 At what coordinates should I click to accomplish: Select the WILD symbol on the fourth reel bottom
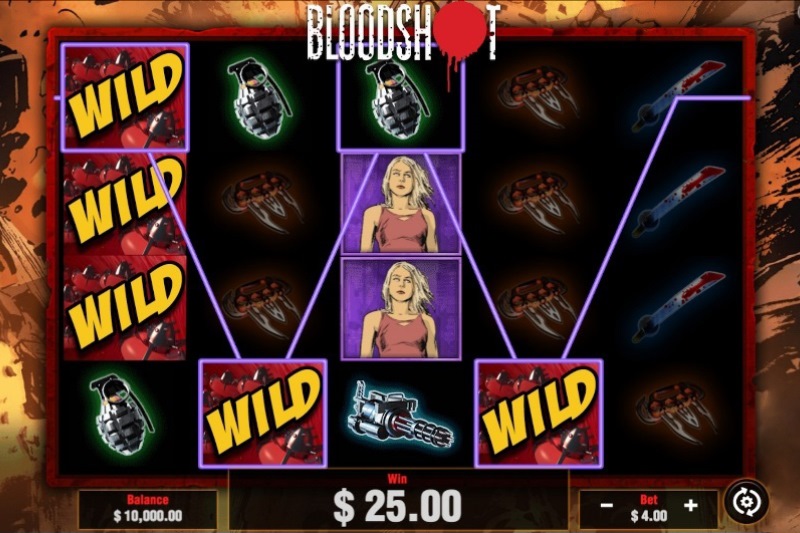[539, 413]
